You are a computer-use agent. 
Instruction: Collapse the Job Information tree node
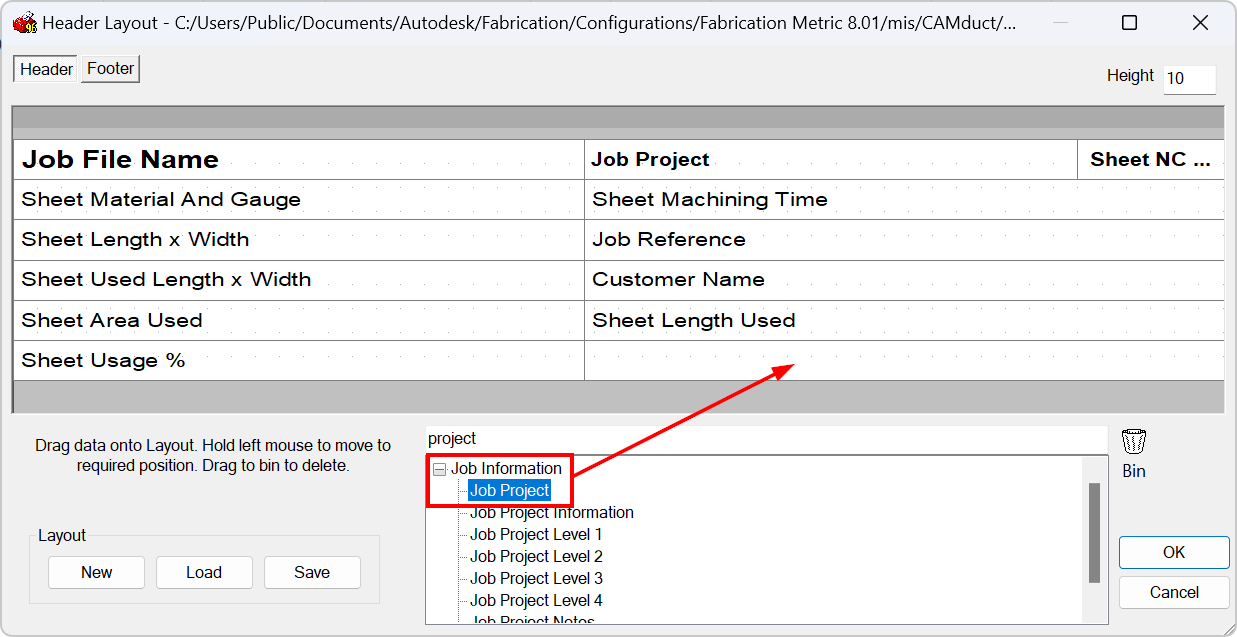[437, 468]
